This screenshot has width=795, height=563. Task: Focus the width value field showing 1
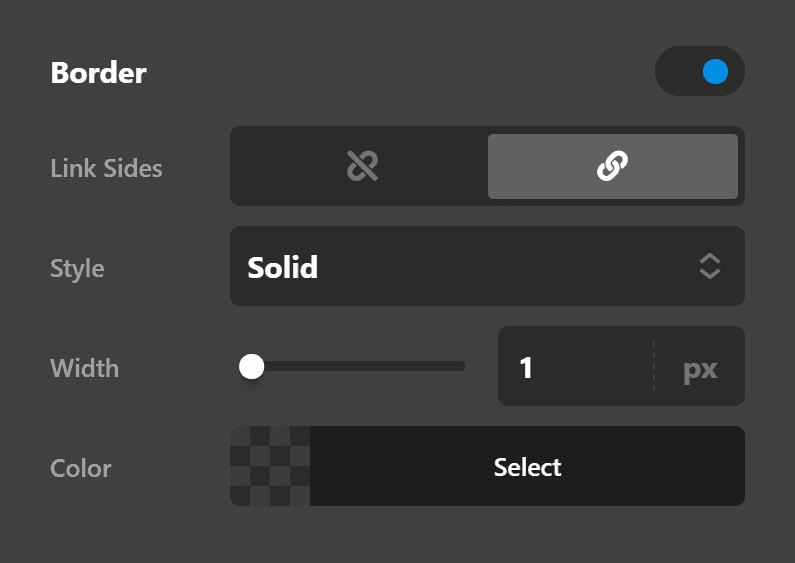[570, 367]
